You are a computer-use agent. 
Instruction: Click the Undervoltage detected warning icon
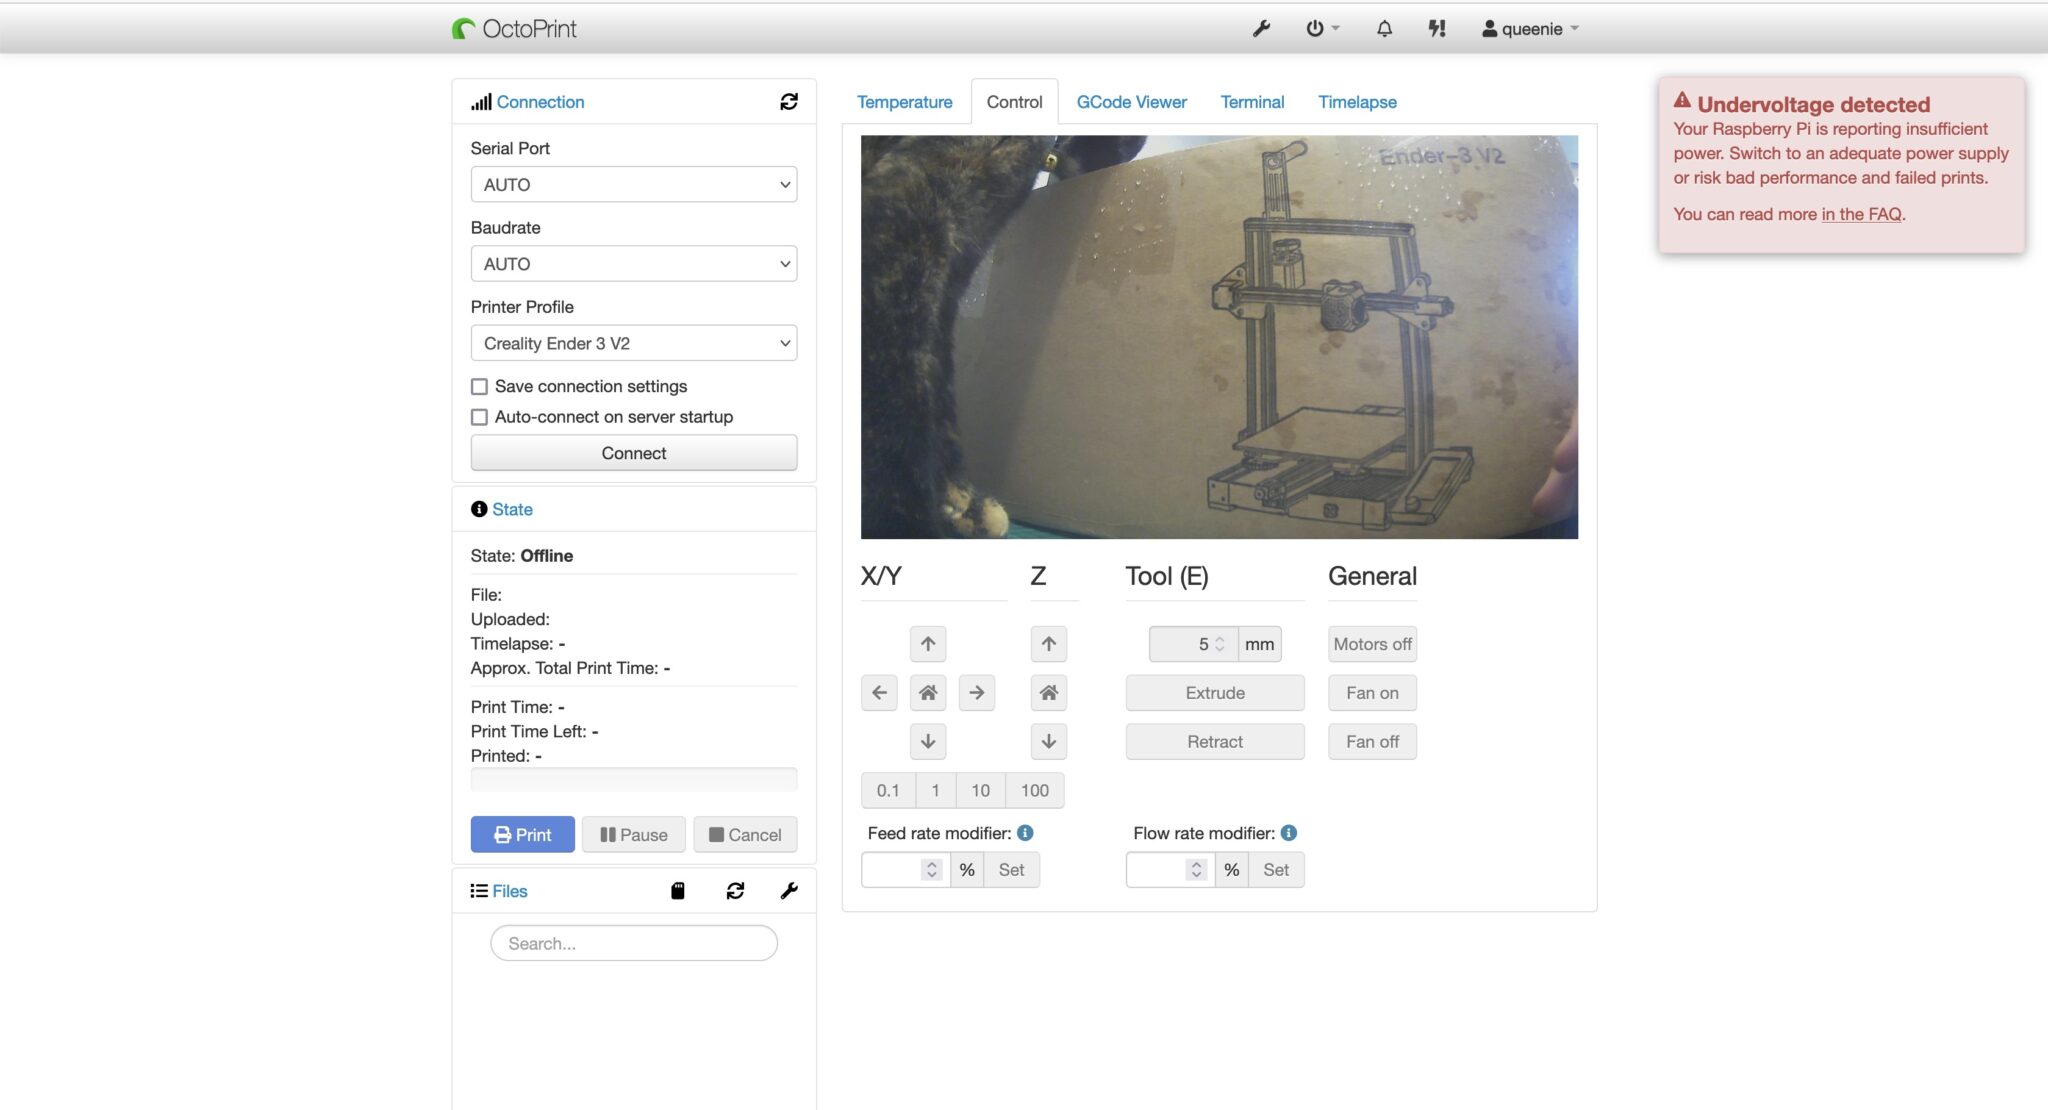pyautogui.click(x=1682, y=100)
